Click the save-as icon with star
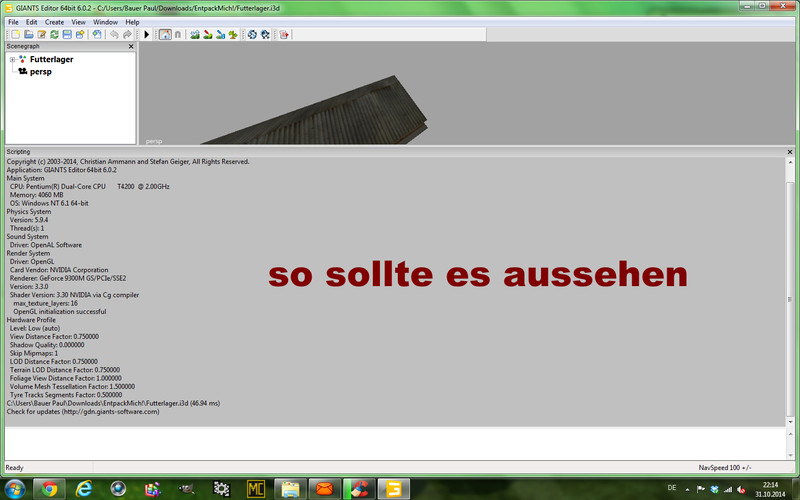The image size is (800, 500). [x=80, y=34]
